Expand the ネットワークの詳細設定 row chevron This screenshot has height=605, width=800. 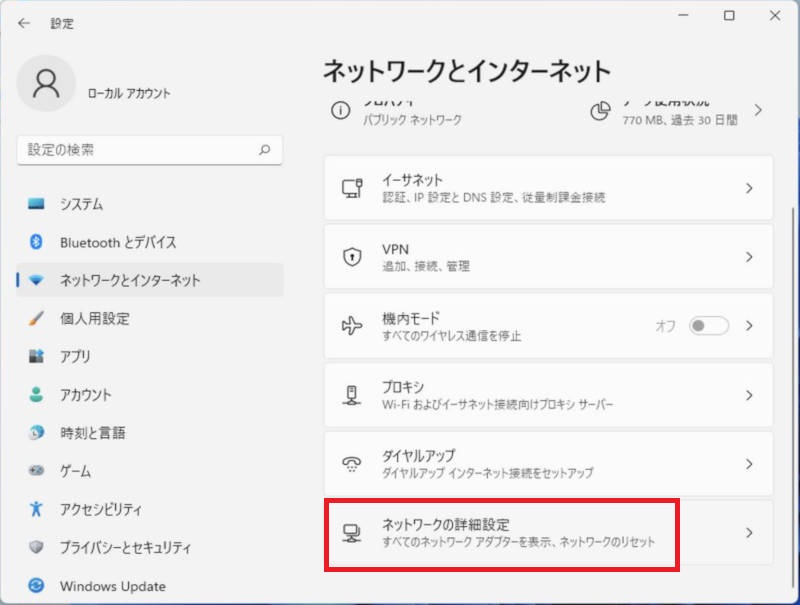[749, 533]
